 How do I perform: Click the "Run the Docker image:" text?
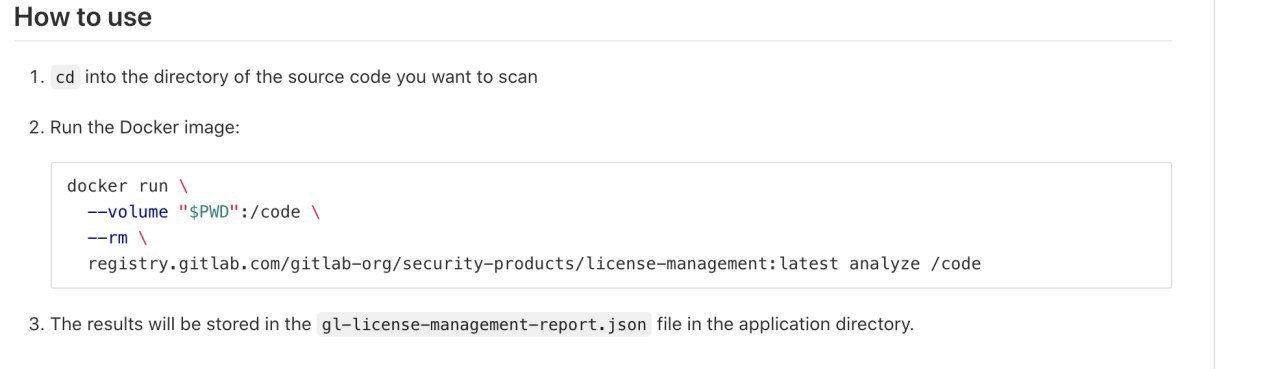click(x=145, y=128)
